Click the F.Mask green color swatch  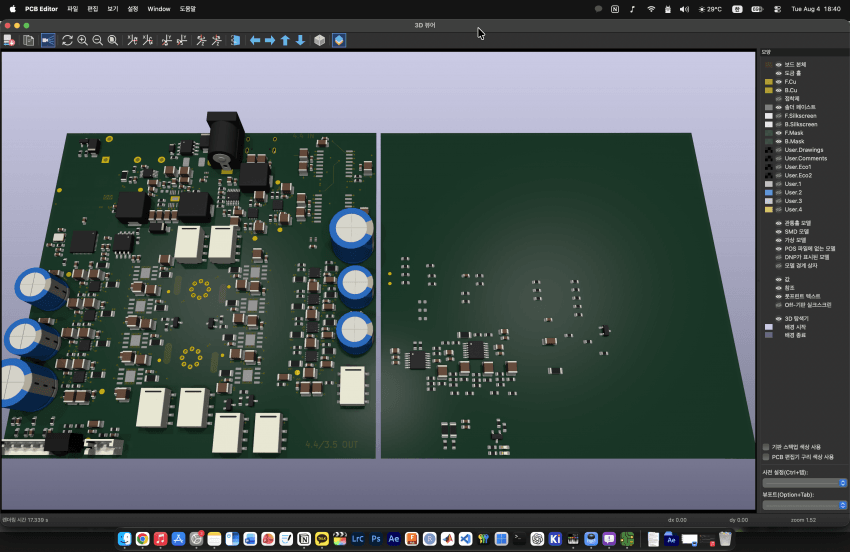[769, 133]
